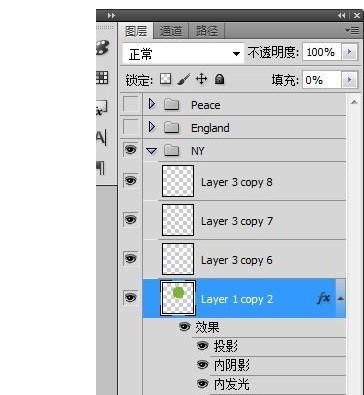Open the layers panel options menu
Screen dimensions: 364x395
[352, 31]
